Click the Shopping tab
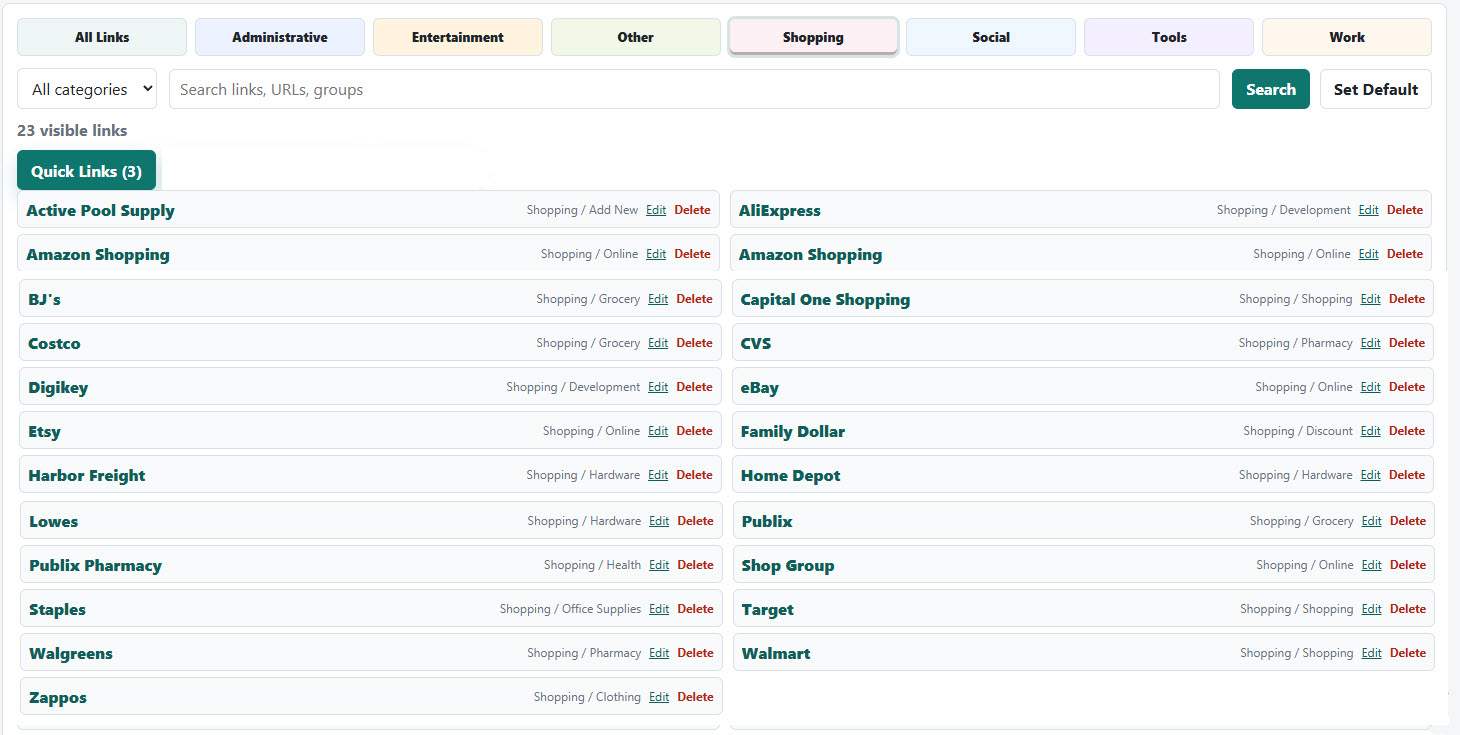The width and height of the screenshot is (1460, 735). 813,37
